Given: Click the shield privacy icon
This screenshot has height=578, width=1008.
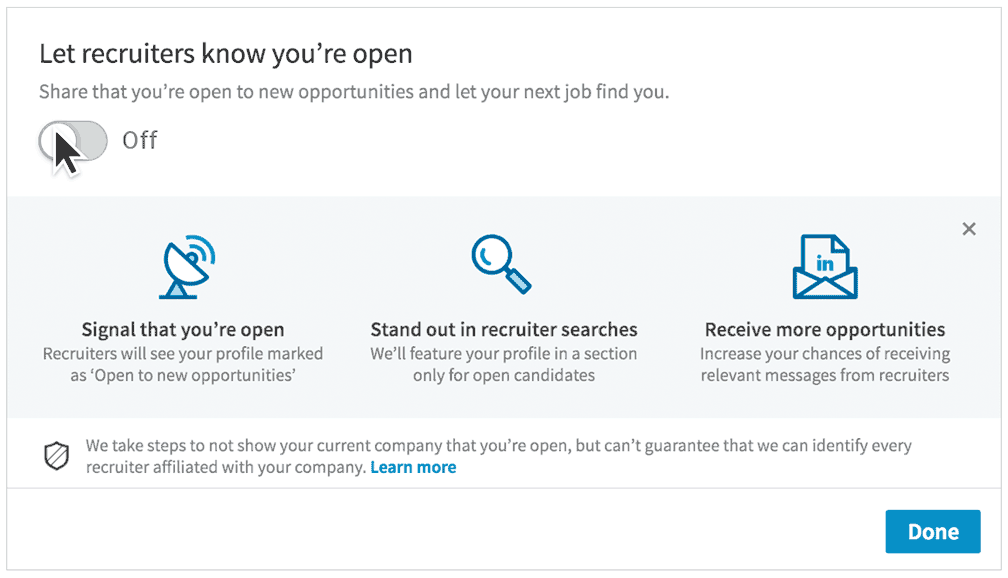Looking at the screenshot, I should point(56,456).
